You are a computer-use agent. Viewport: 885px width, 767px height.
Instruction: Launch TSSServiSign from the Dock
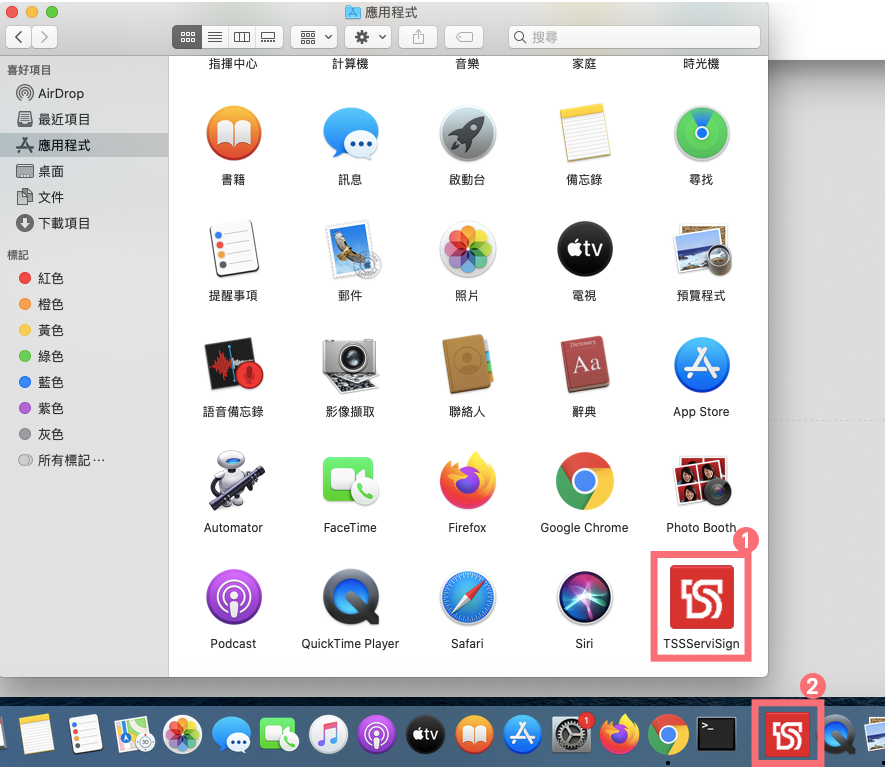pos(787,735)
